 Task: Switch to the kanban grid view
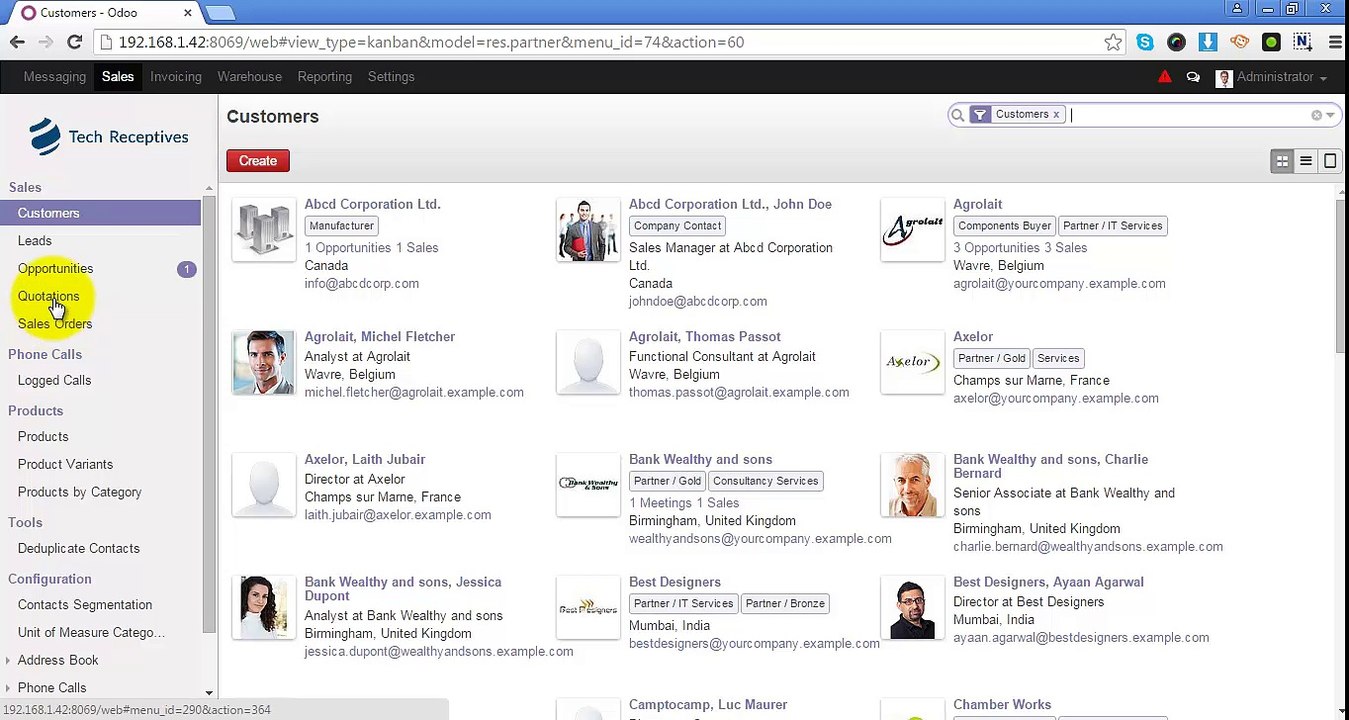1282,161
